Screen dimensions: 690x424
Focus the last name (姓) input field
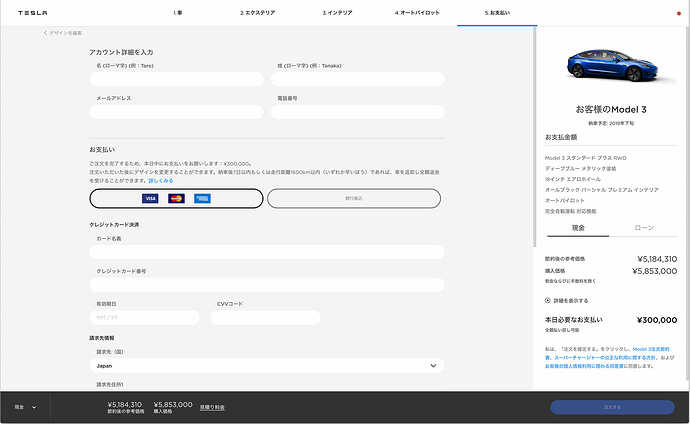click(x=357, y=79)
